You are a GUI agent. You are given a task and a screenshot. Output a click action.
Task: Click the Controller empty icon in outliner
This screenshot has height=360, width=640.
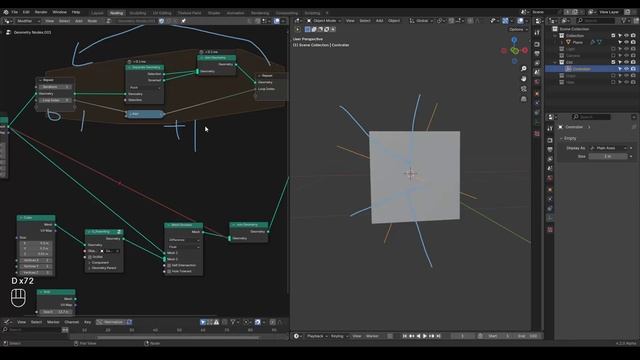pyautogui.click(x=568, y=69)
